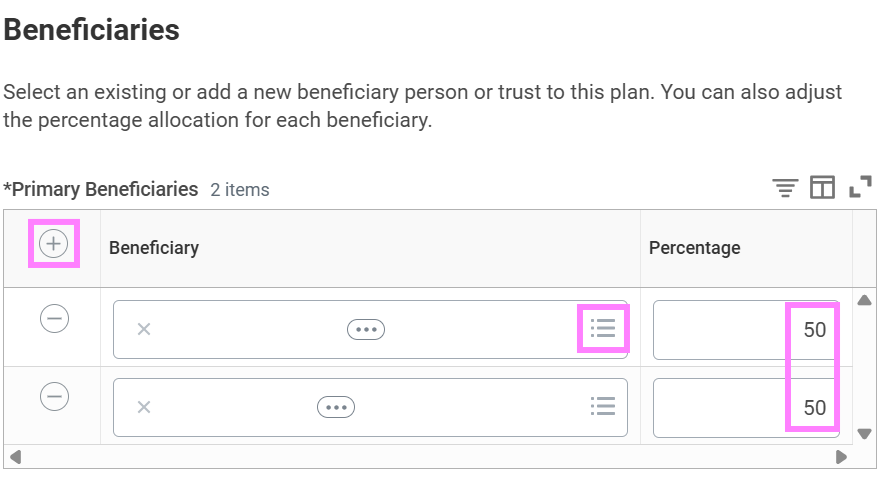Screen dimensions: 885x483
Task: Open the first beneficiary prompt list
Action: point(603,329)
